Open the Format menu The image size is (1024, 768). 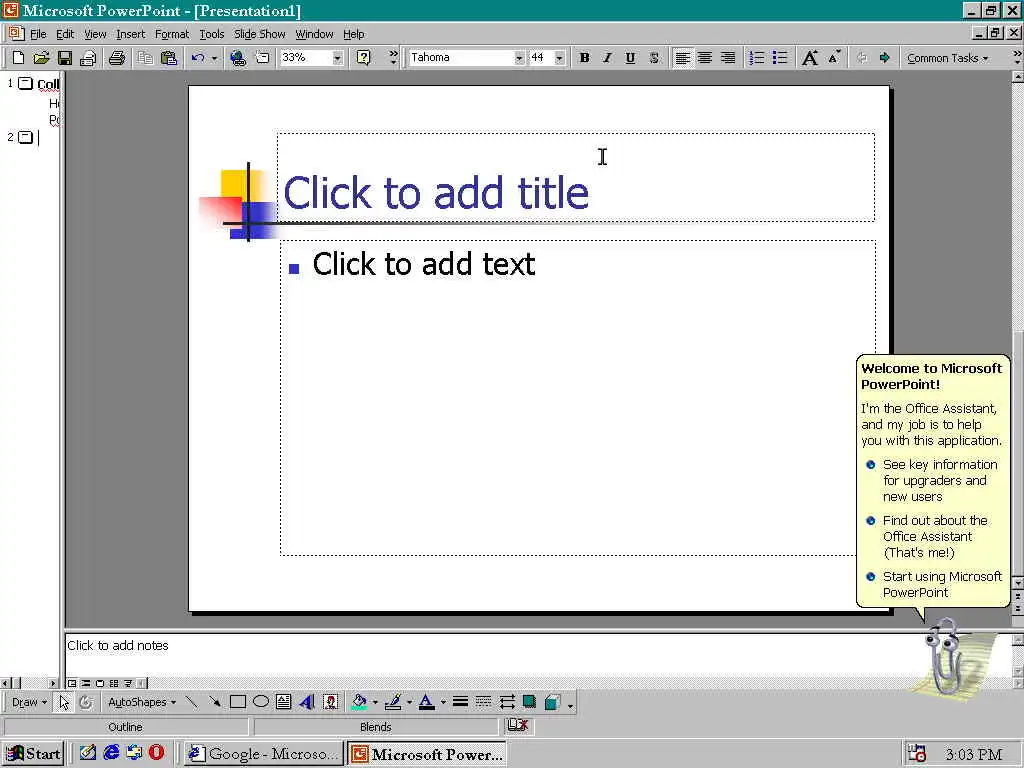pyautogui.click(x=172, y=34)
